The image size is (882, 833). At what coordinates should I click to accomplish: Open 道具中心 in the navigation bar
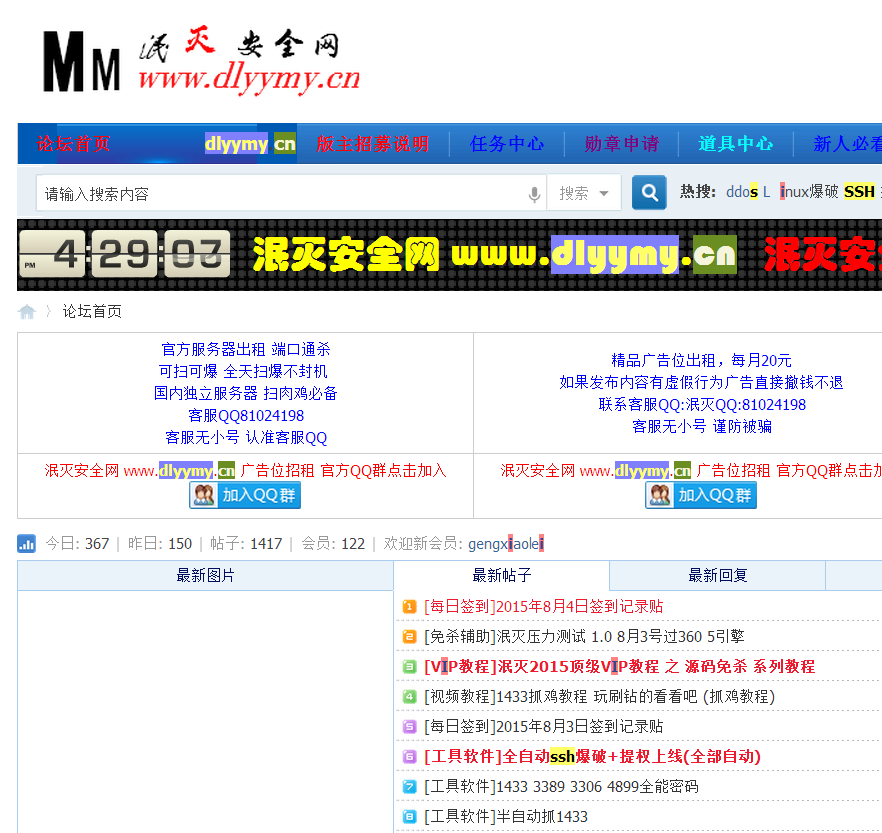(x=736, y=144)
